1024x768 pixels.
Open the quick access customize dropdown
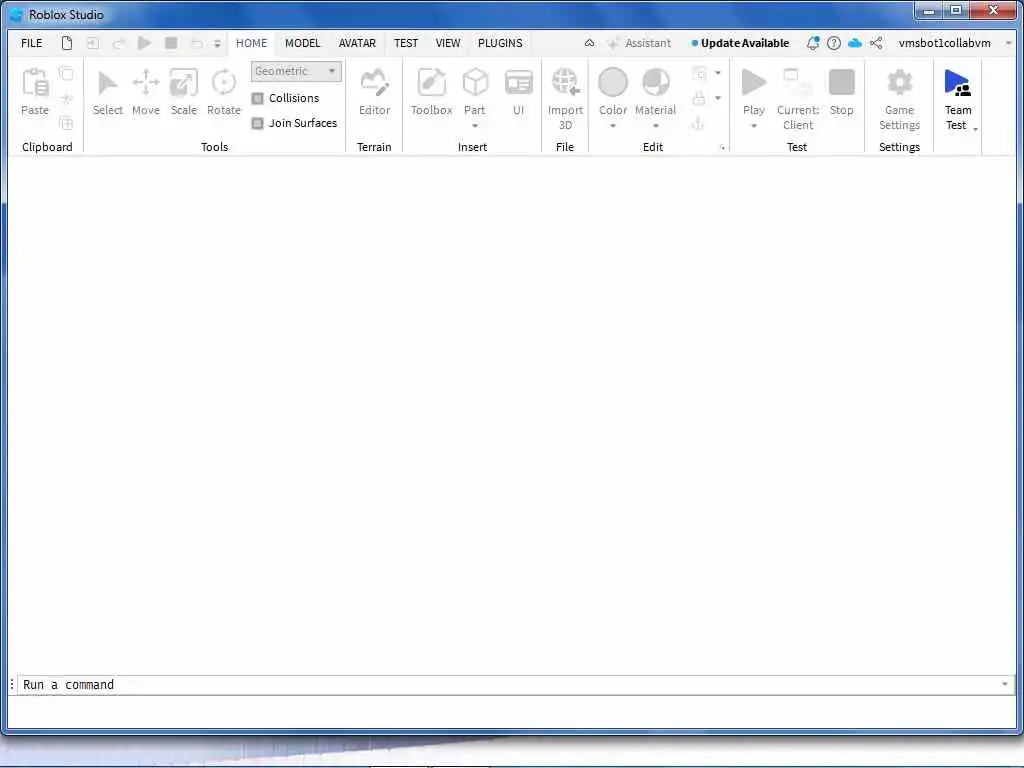tap(217, 44)
